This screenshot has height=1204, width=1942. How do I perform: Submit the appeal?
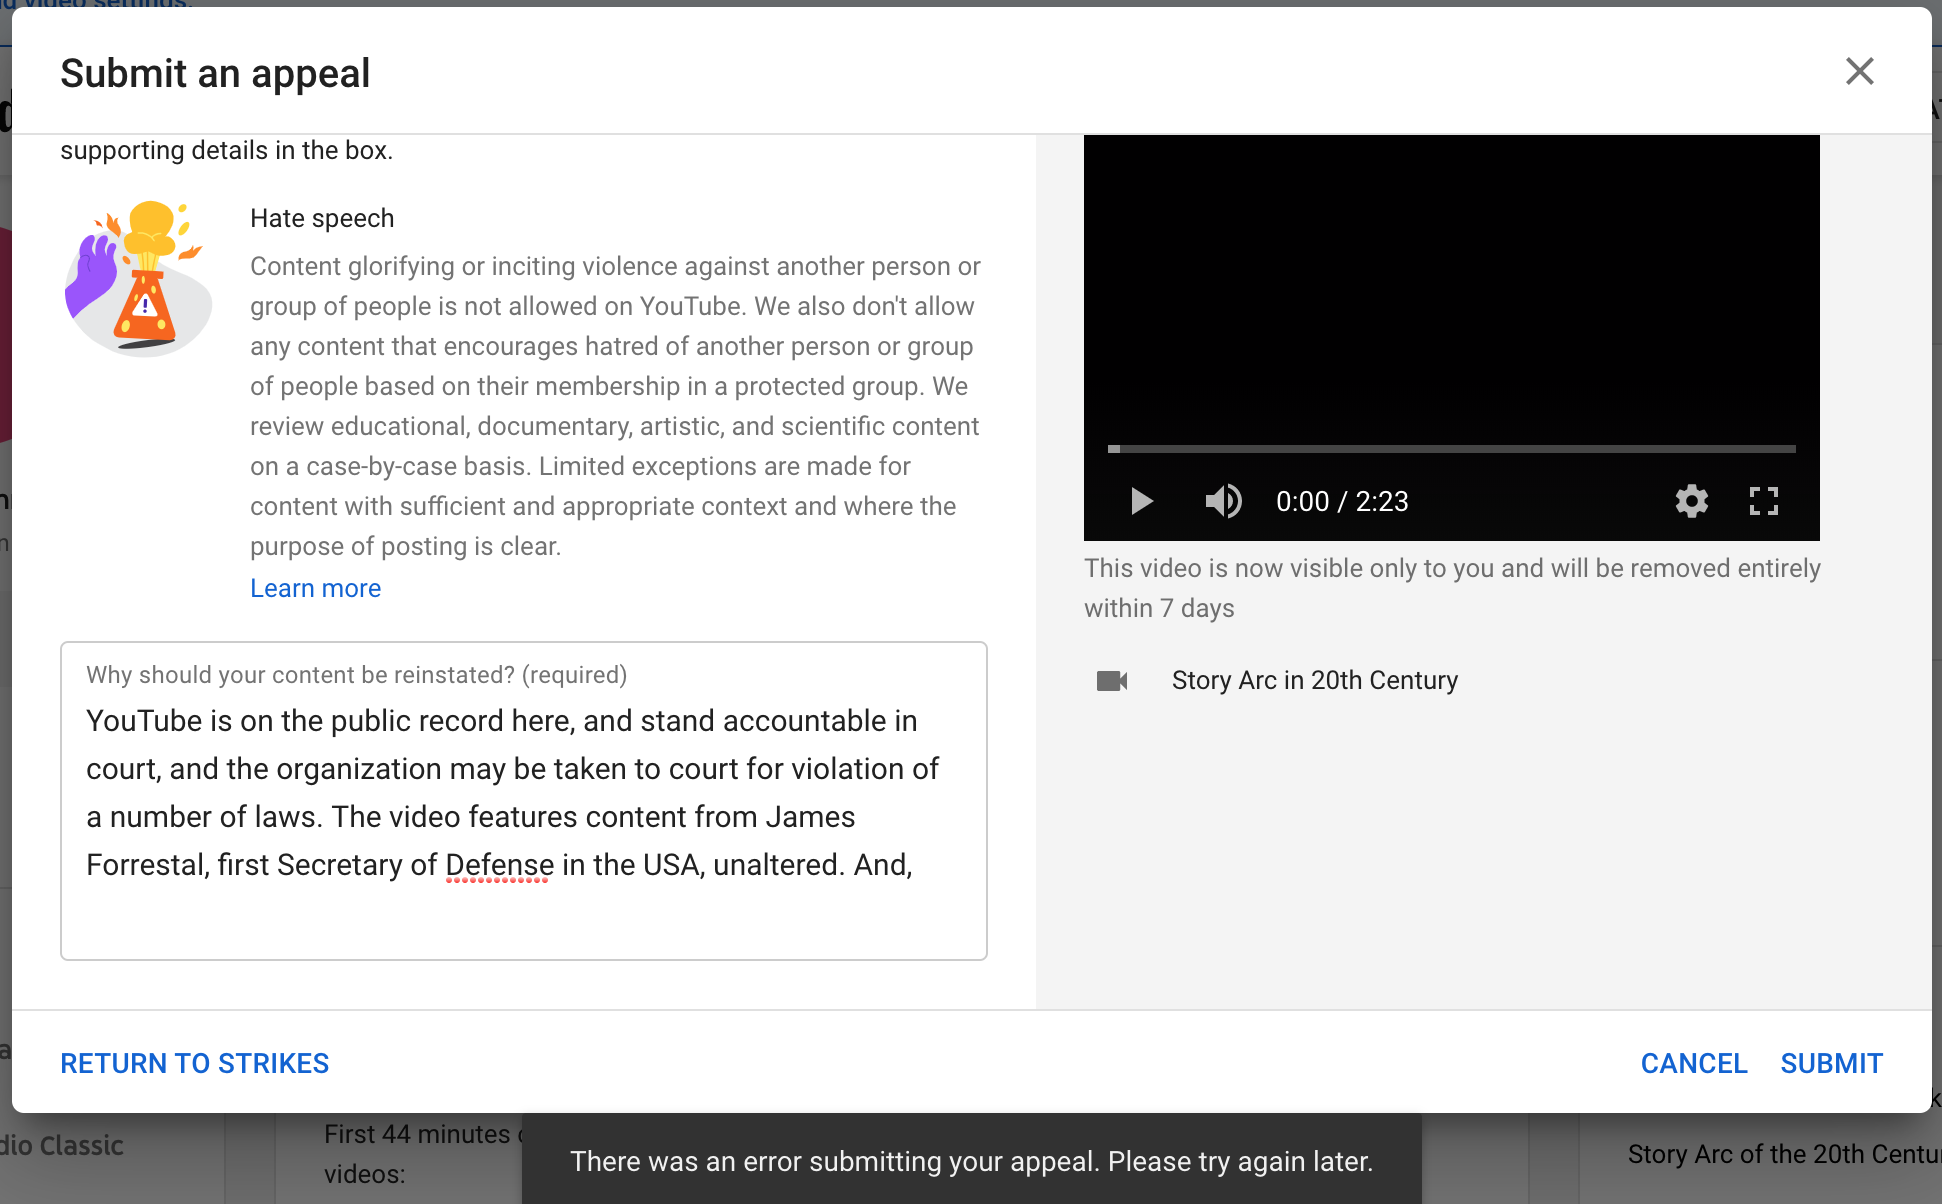pos(1831,1063)
